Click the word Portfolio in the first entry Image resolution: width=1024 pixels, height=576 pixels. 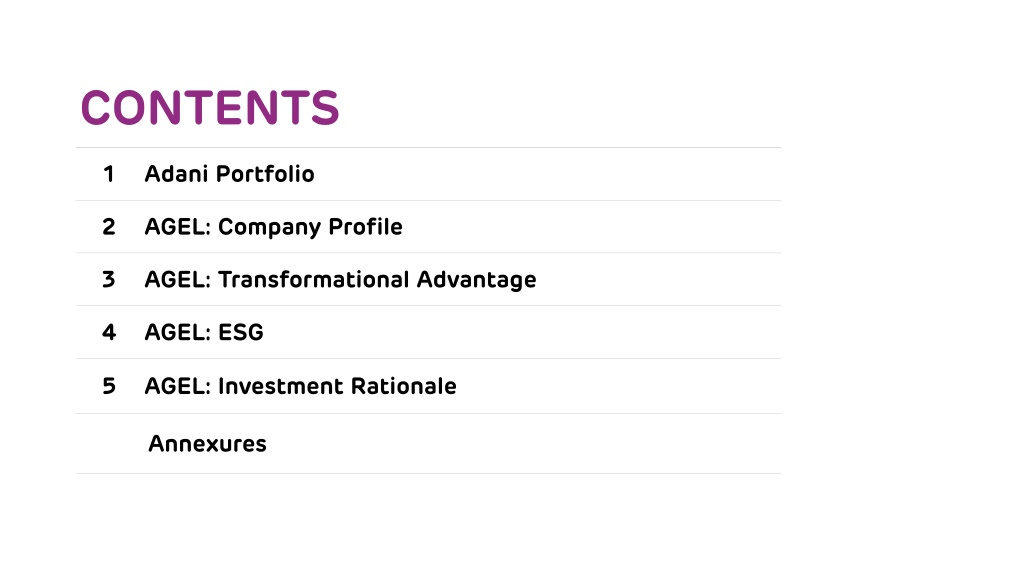265,174
